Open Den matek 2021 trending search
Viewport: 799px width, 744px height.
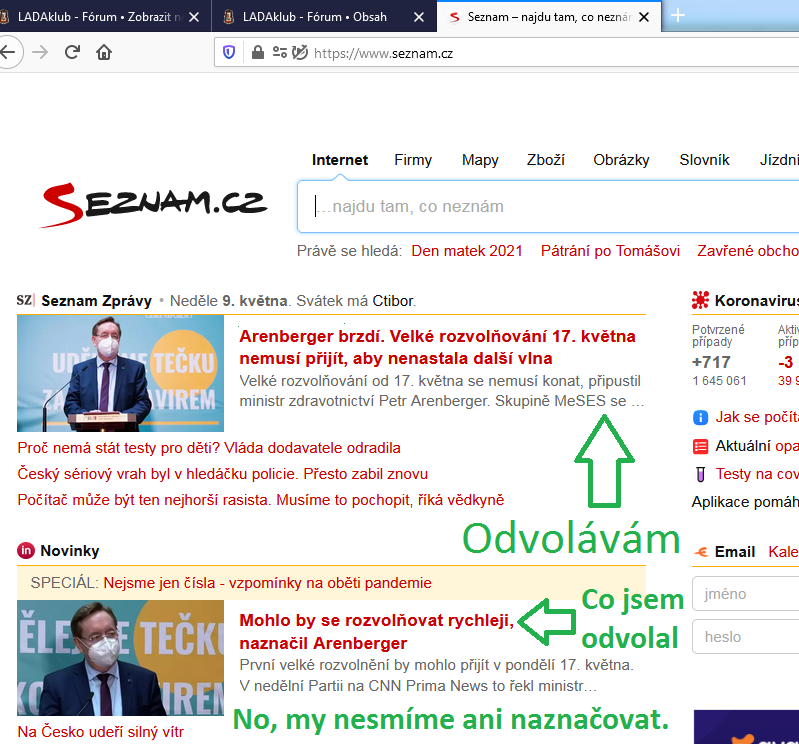(x=467, y=251)
